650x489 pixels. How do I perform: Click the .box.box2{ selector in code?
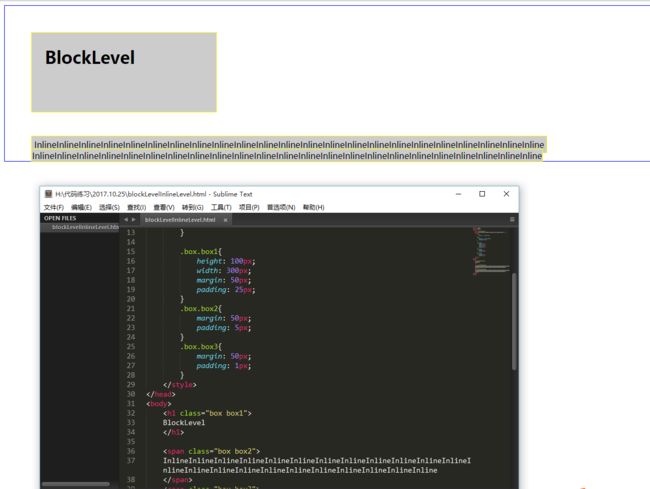coord(201,309)
